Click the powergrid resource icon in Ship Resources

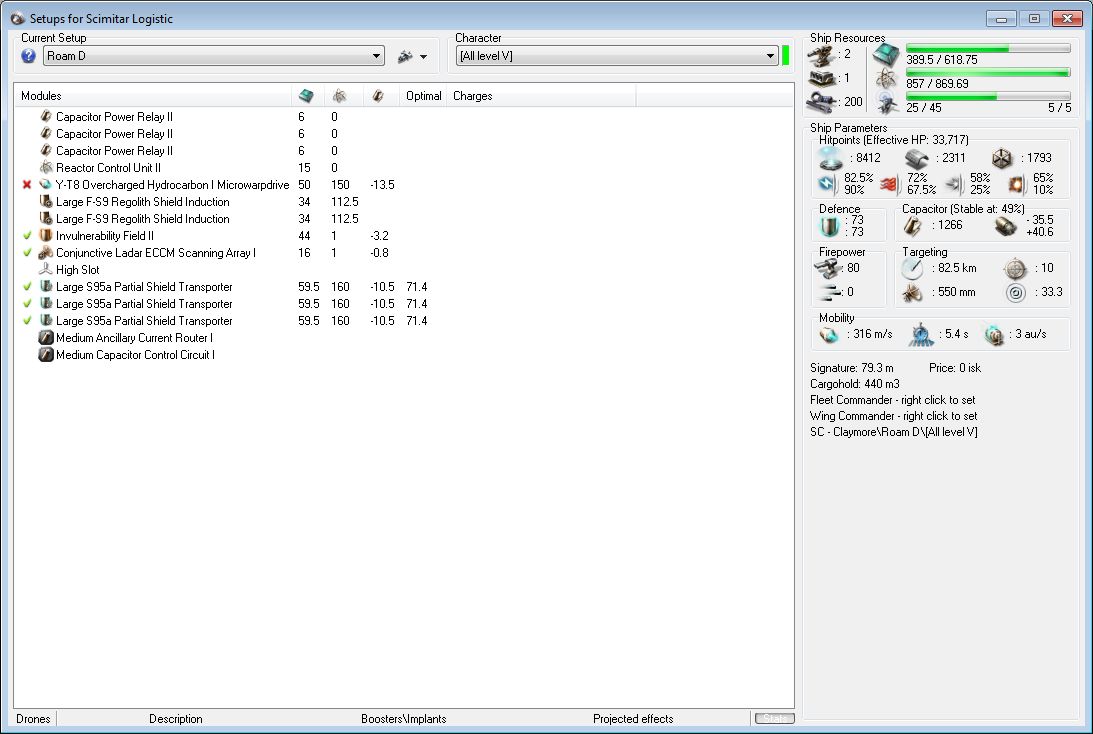[886, 78]
